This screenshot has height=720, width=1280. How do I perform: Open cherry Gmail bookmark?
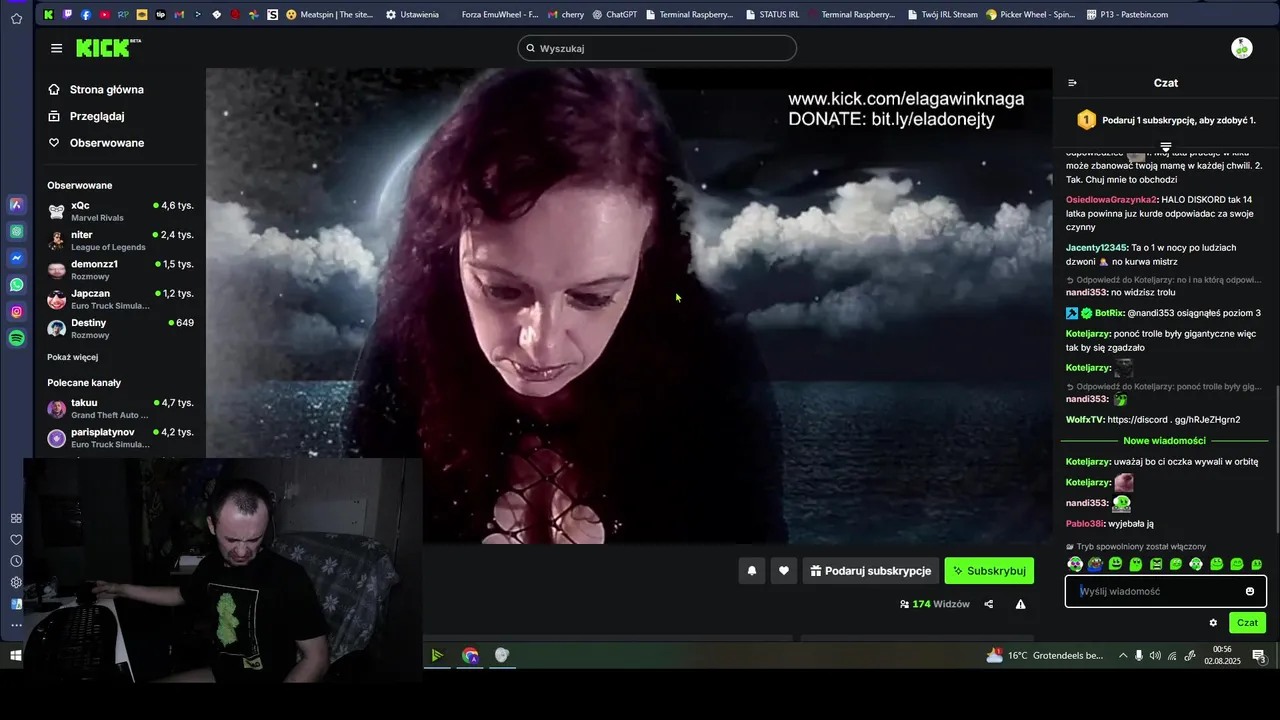click(566, 15)
